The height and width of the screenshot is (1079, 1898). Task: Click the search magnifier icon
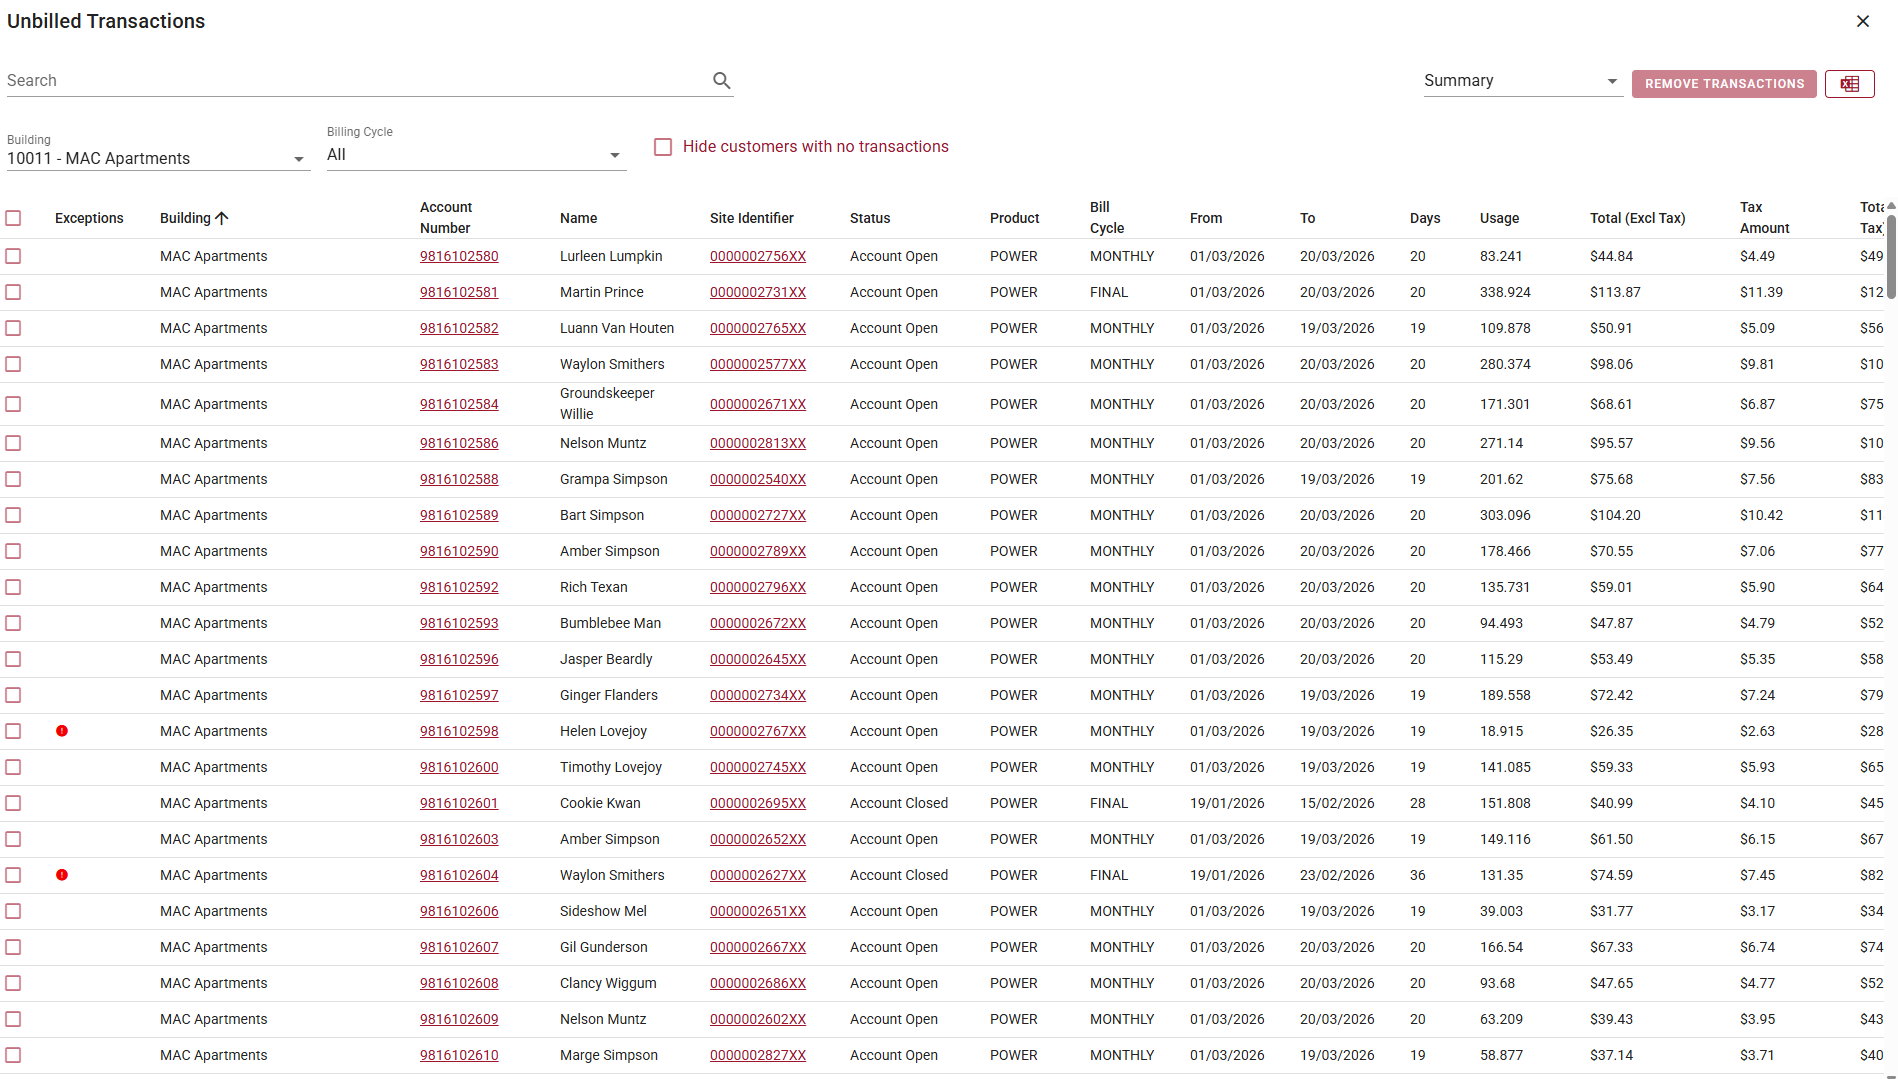721,81
